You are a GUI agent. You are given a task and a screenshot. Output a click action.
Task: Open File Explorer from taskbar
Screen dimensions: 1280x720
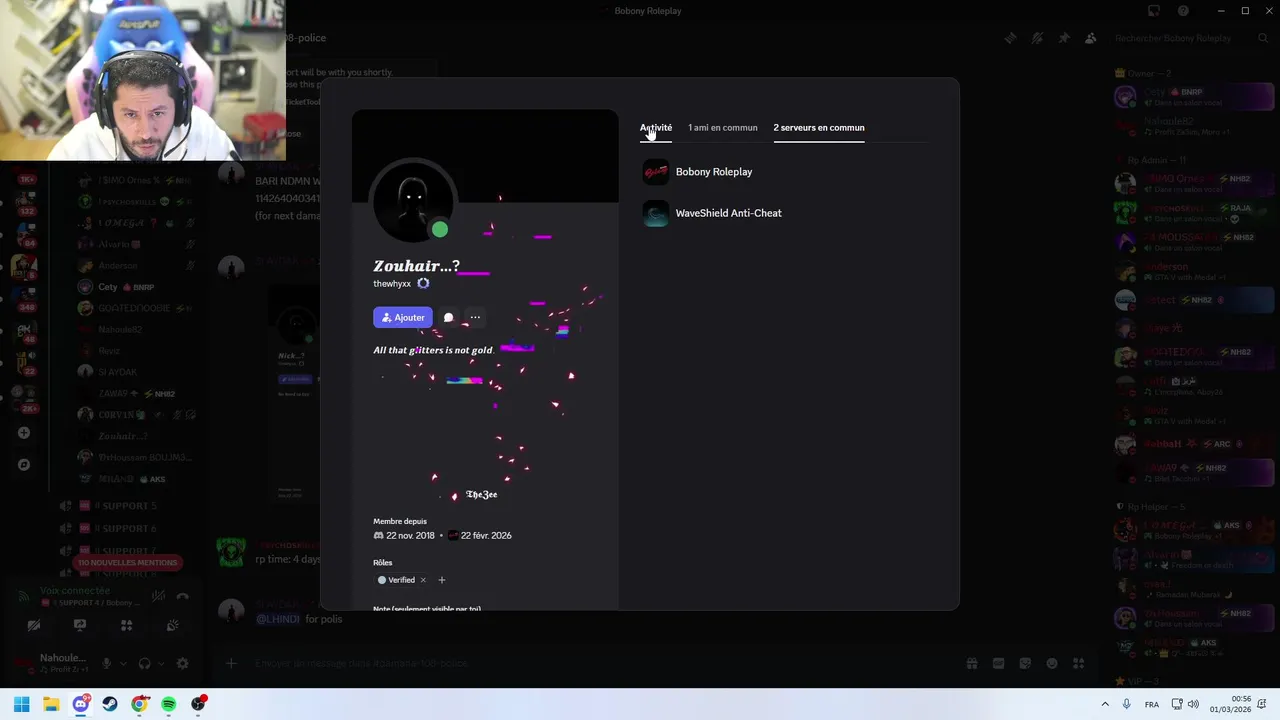tap(51, 704)
